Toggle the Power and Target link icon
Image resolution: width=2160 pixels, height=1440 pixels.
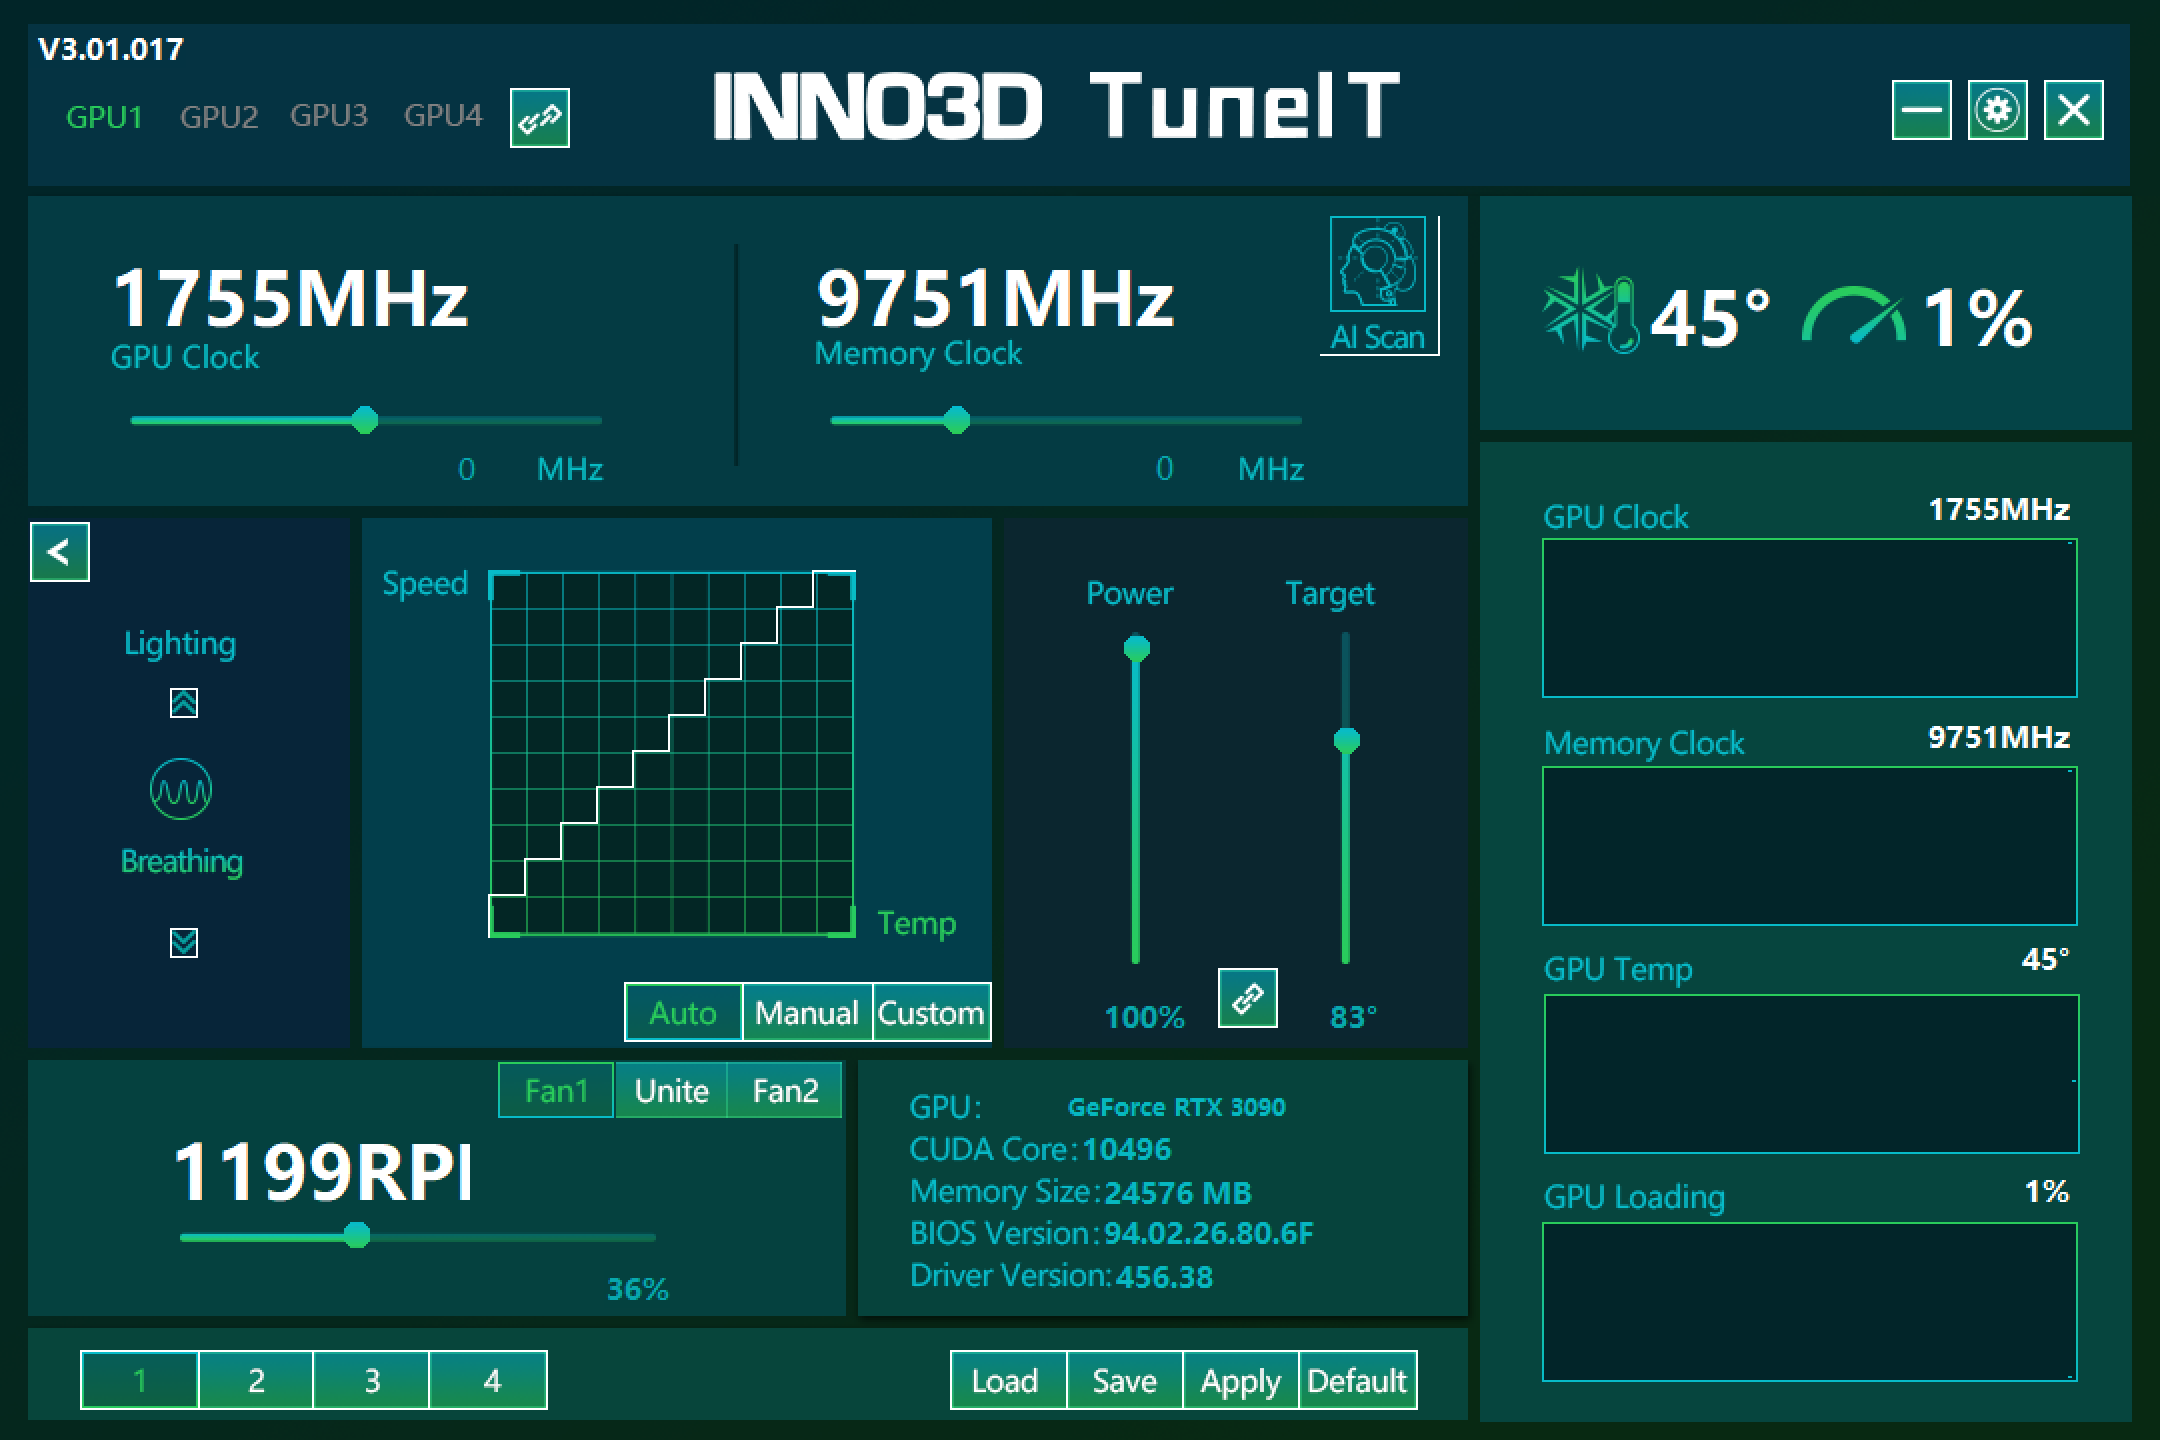[x=1248, y=998]
